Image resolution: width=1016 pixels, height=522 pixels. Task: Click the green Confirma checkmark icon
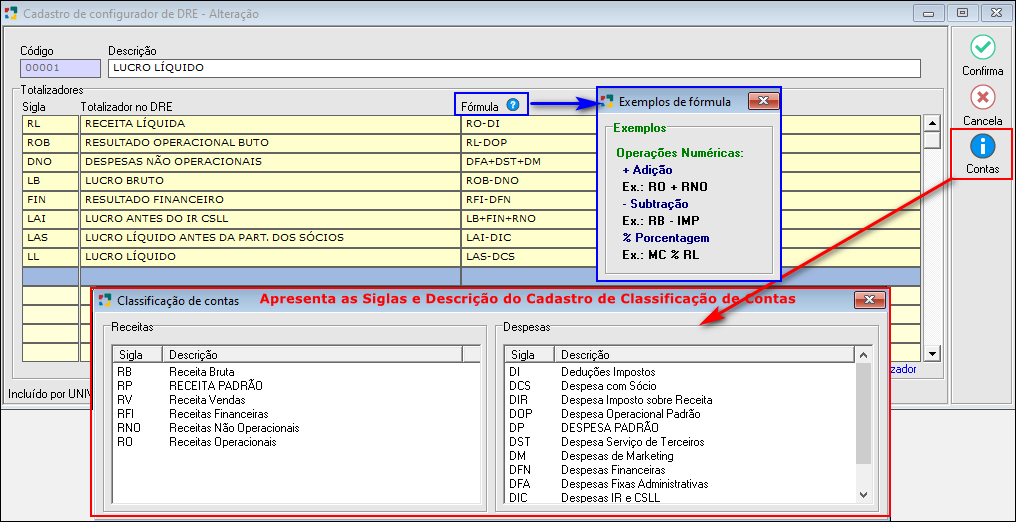click(x=982, y=47)
